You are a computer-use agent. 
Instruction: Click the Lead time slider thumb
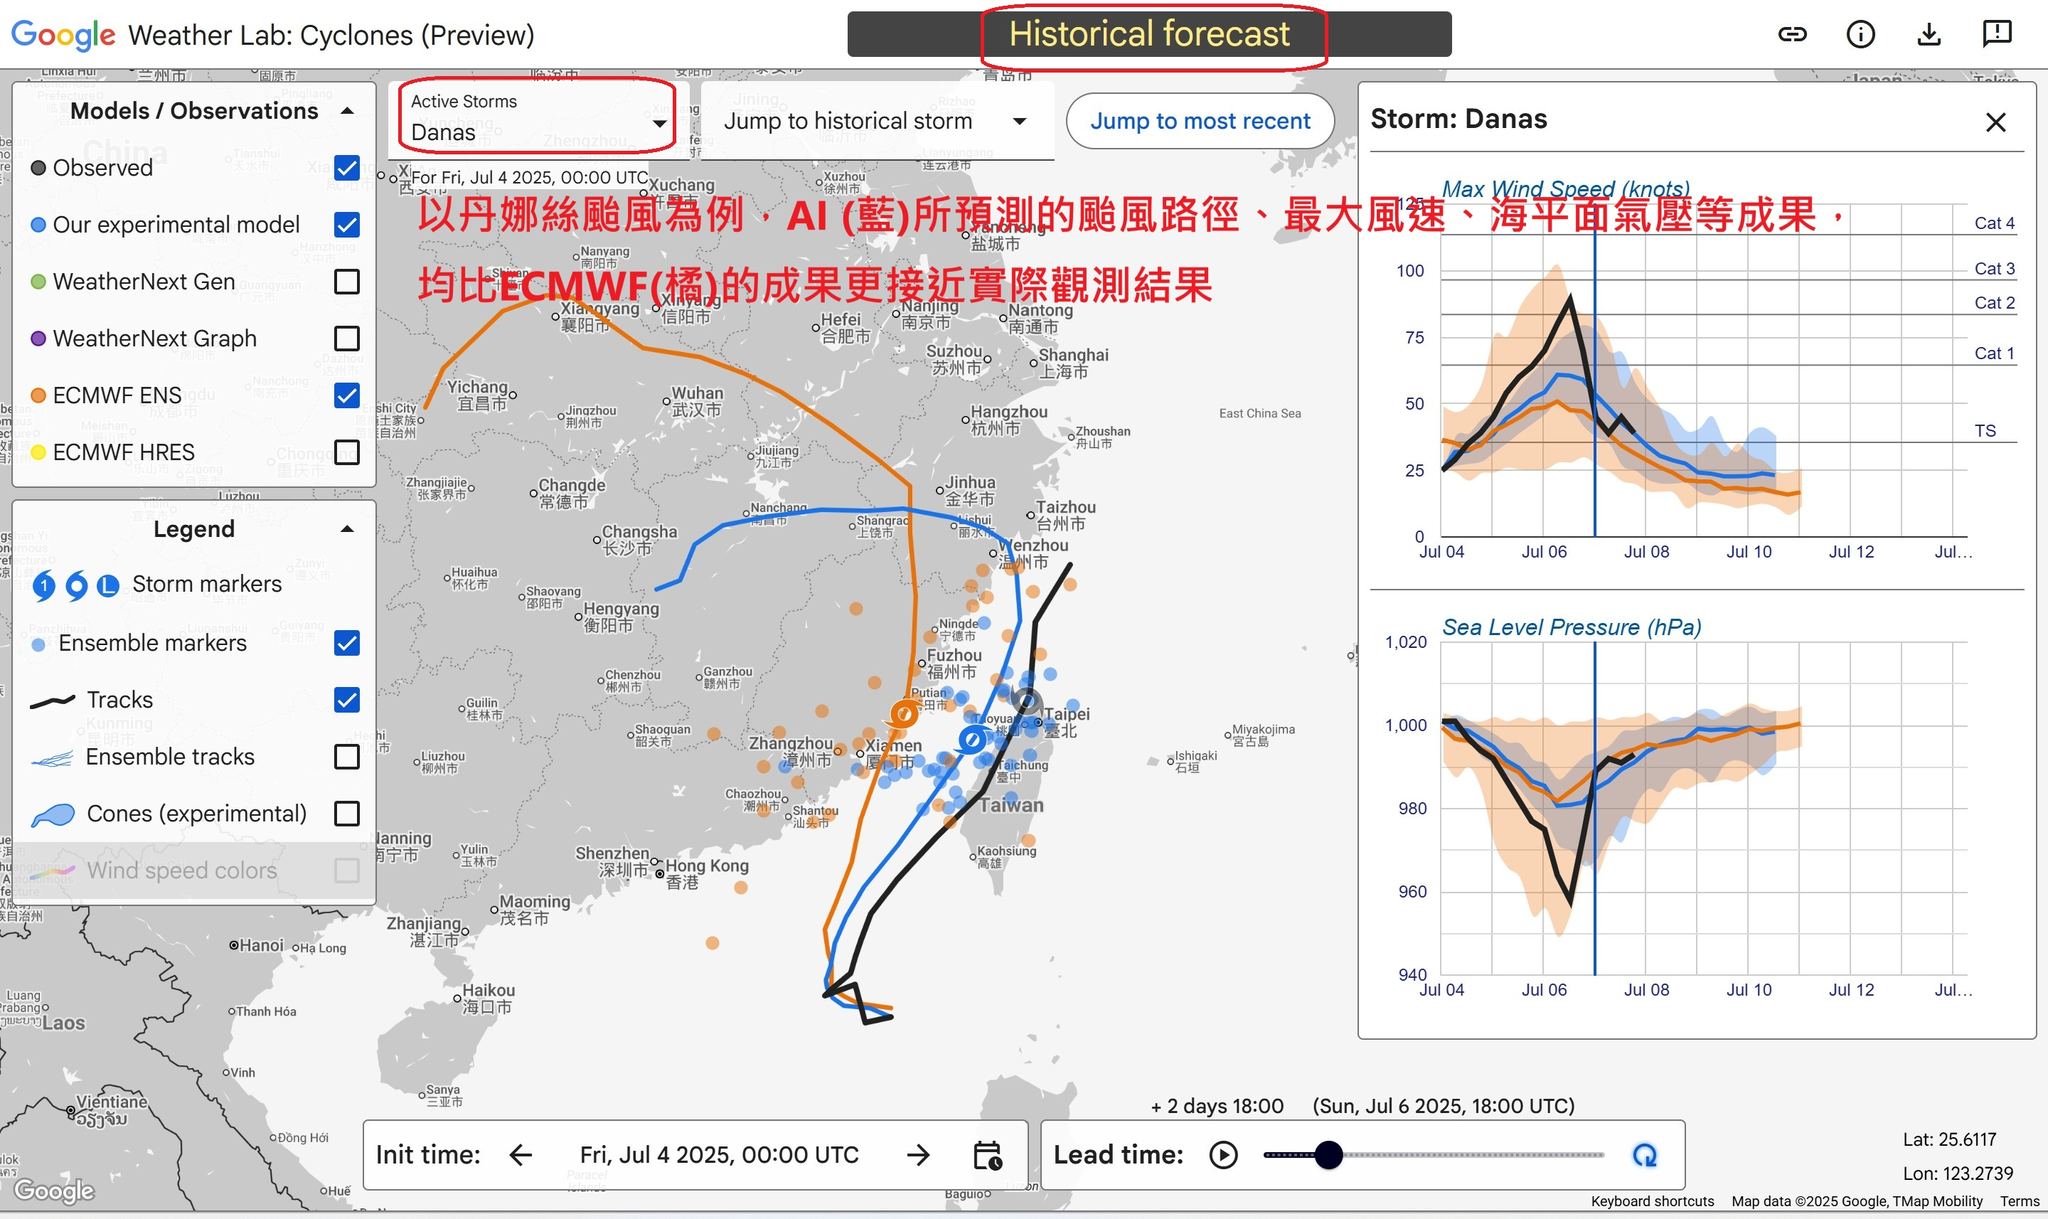point(1328,1155)
